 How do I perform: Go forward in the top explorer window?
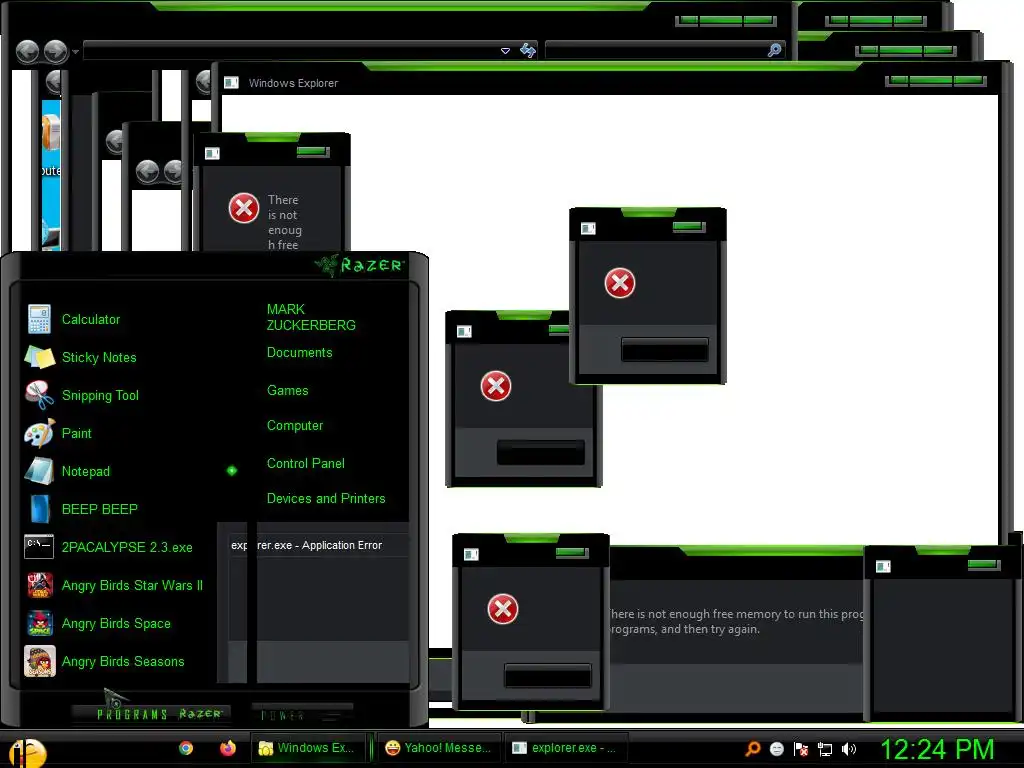pyautogui.click(x=56, y=52)
